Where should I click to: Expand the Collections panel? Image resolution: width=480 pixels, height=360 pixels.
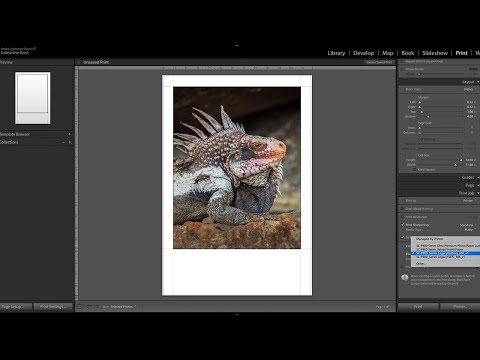(x=9, y=142)
